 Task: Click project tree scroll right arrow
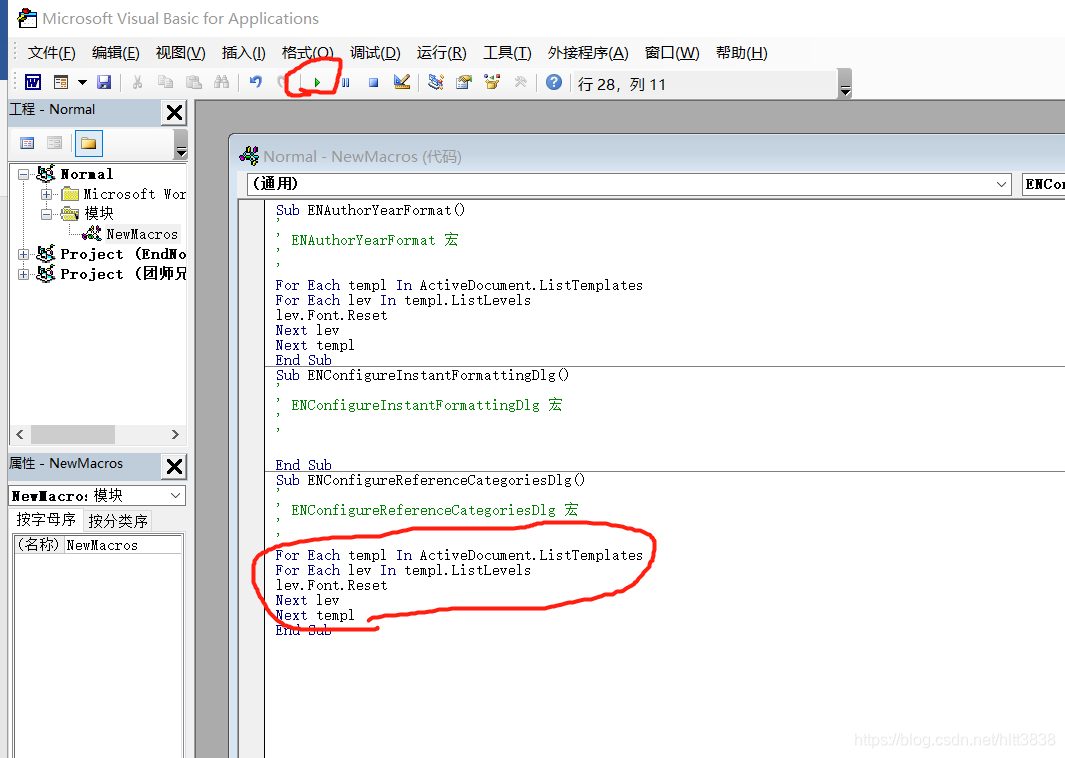tap(175, 435)
